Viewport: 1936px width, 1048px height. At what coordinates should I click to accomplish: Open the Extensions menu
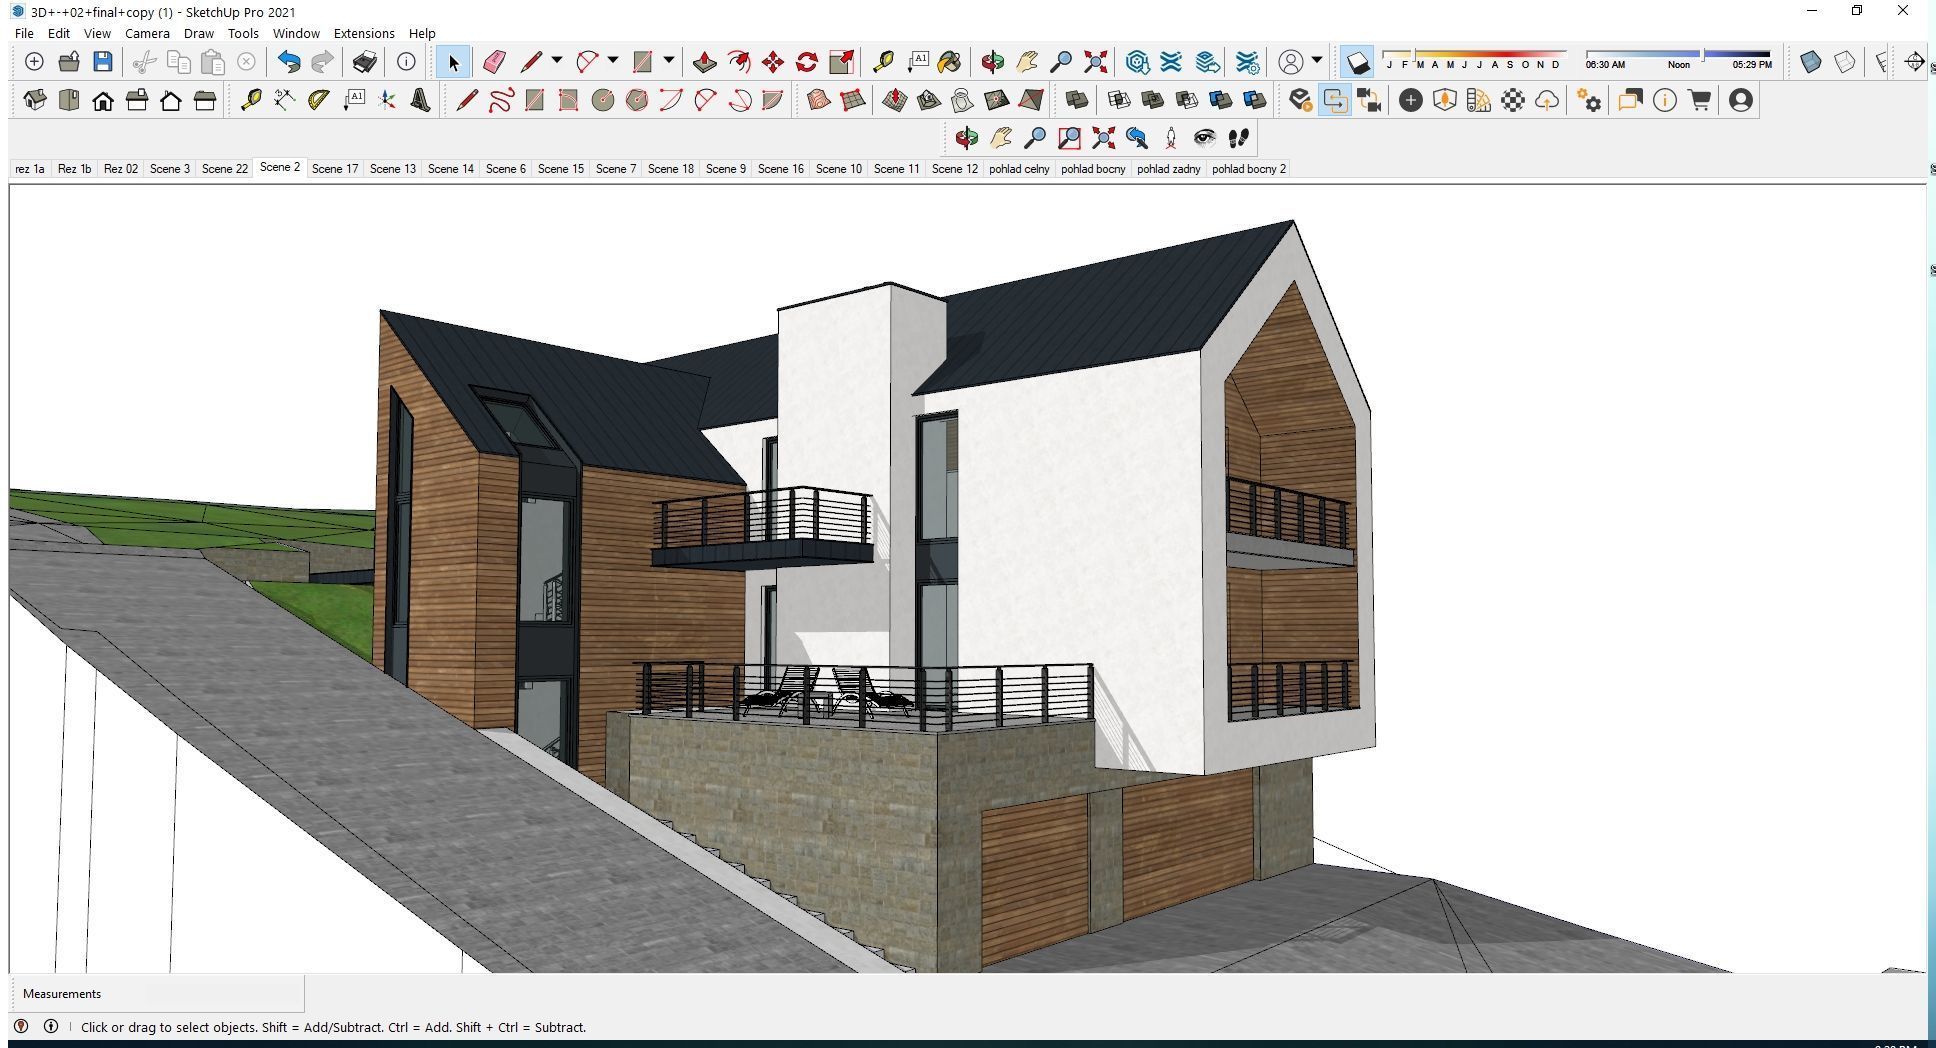tap(364, 33)
